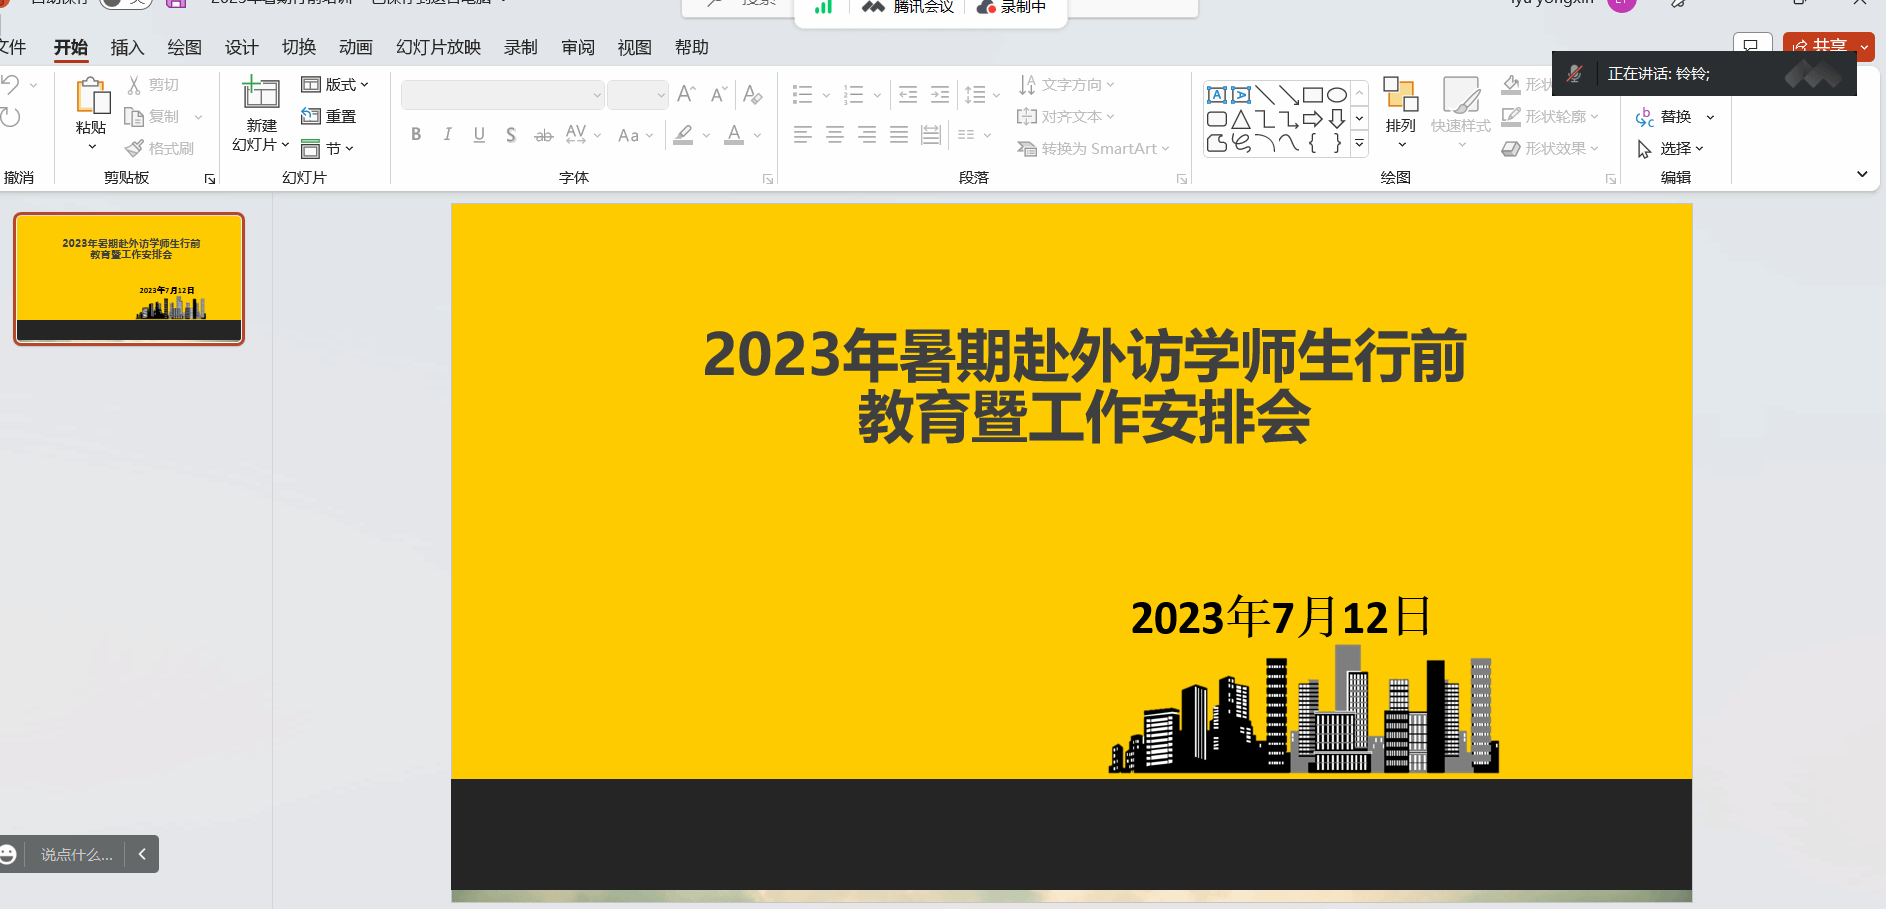Click the Paste clipboard icon
Viewport: 1886px width, 909px height.
click(91, 97)
